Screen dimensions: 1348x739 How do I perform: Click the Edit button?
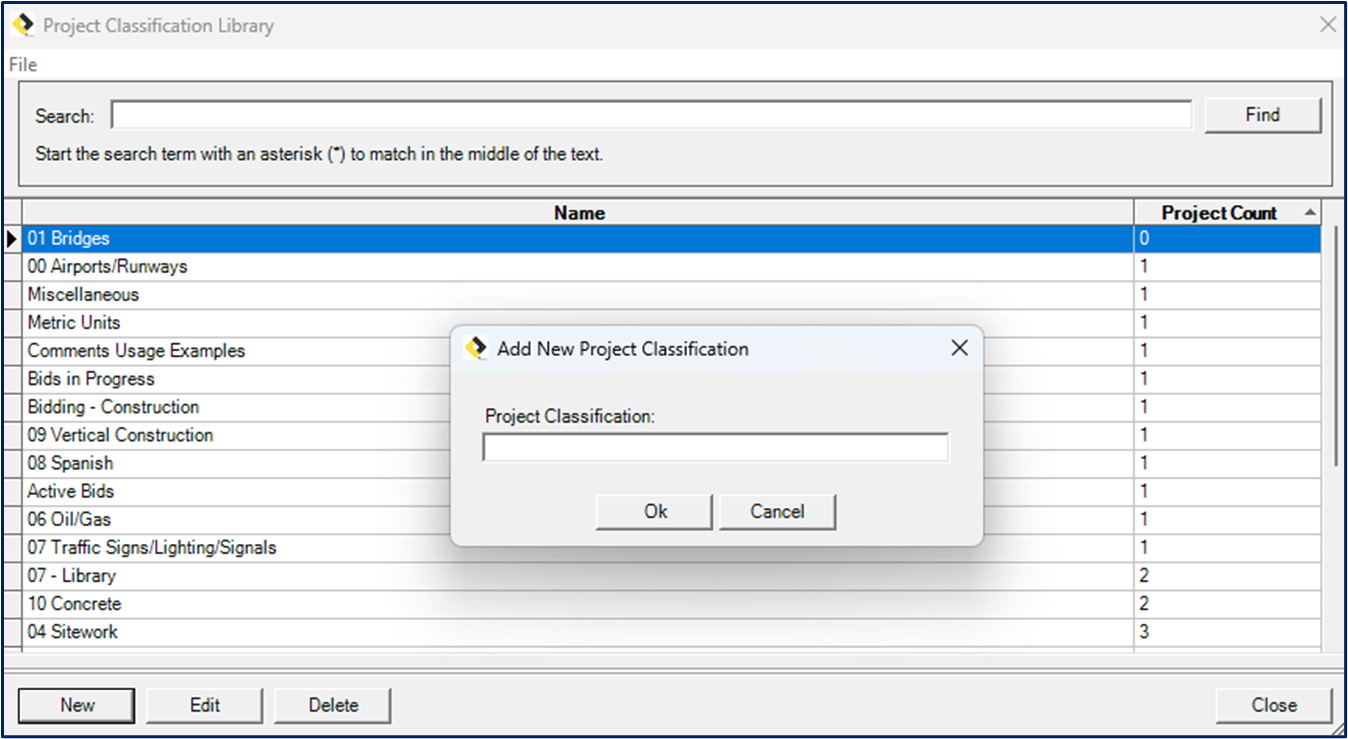point(204,705)
